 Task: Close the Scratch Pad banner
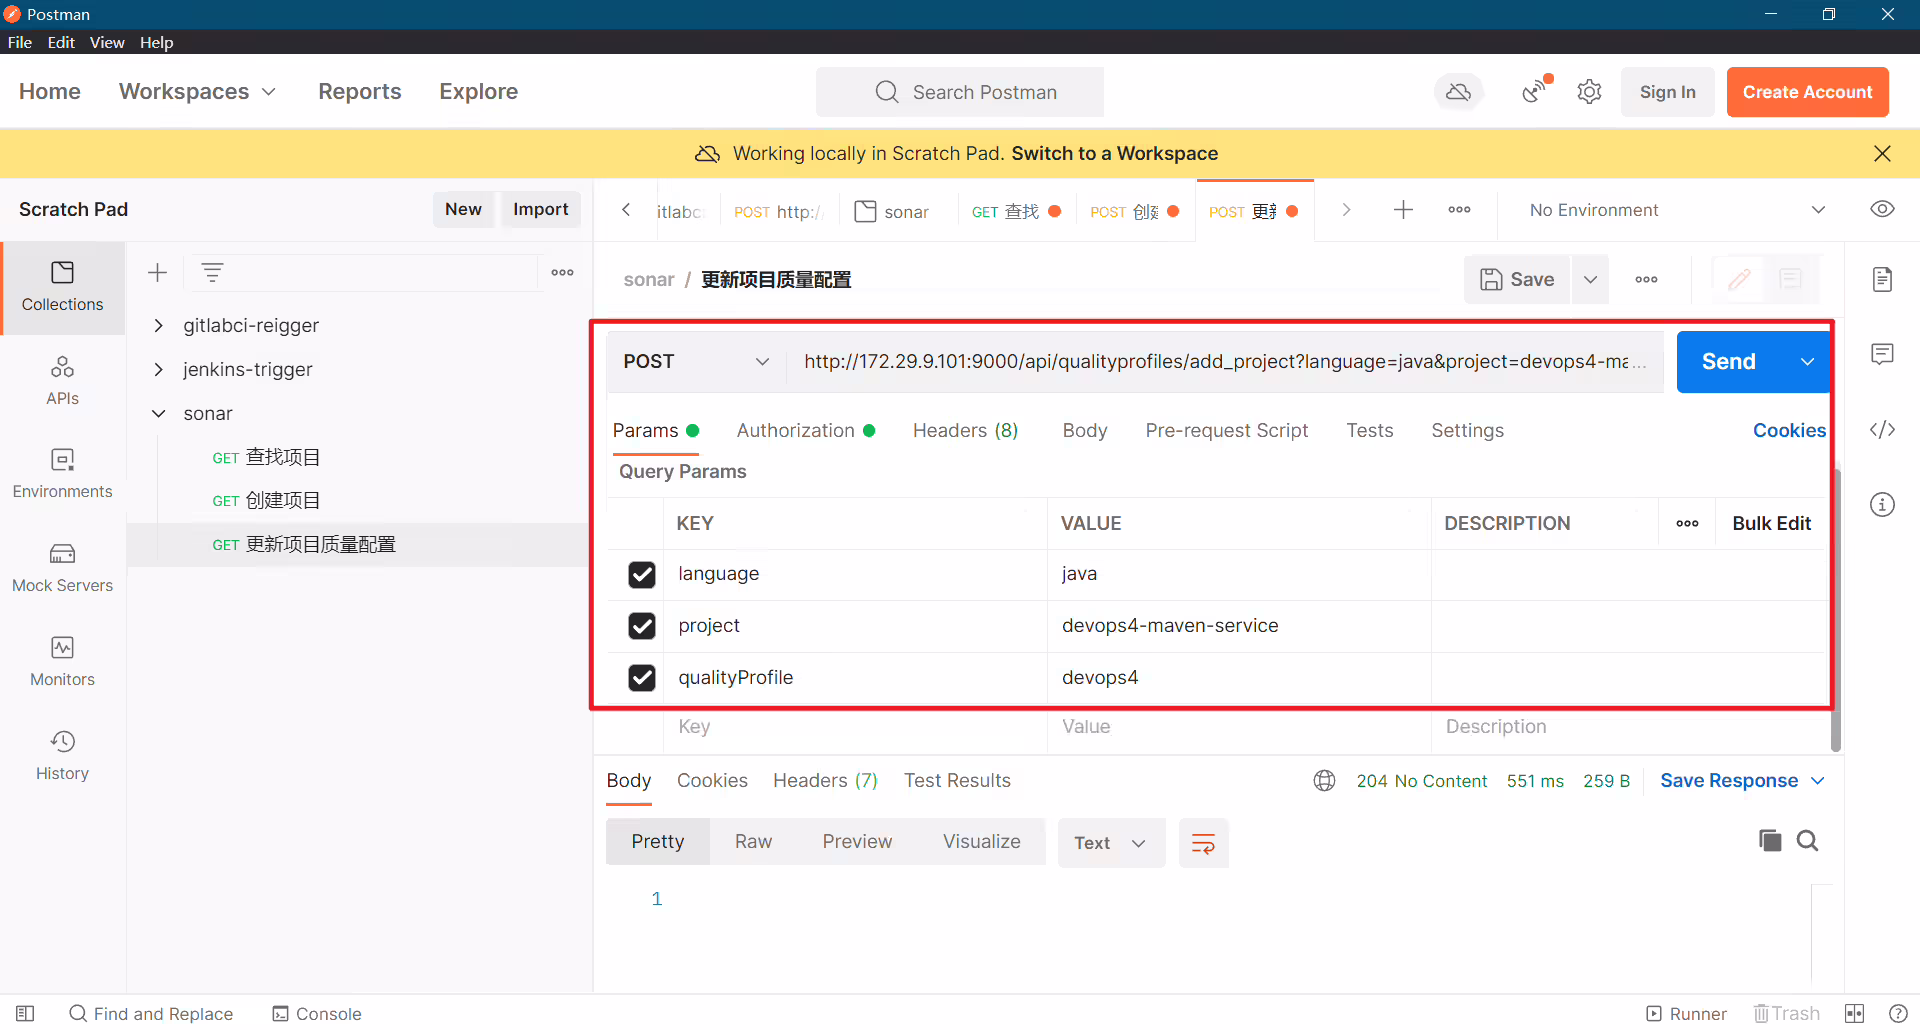click(x=1882, y=154)
